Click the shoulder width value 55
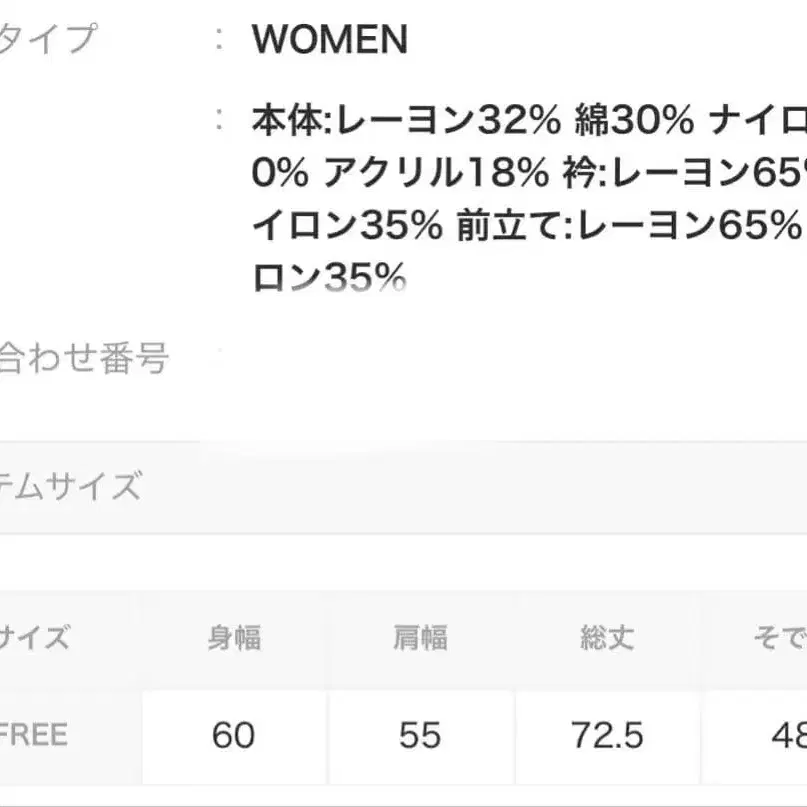Screen dimensions: 807x807 point(420,736)
